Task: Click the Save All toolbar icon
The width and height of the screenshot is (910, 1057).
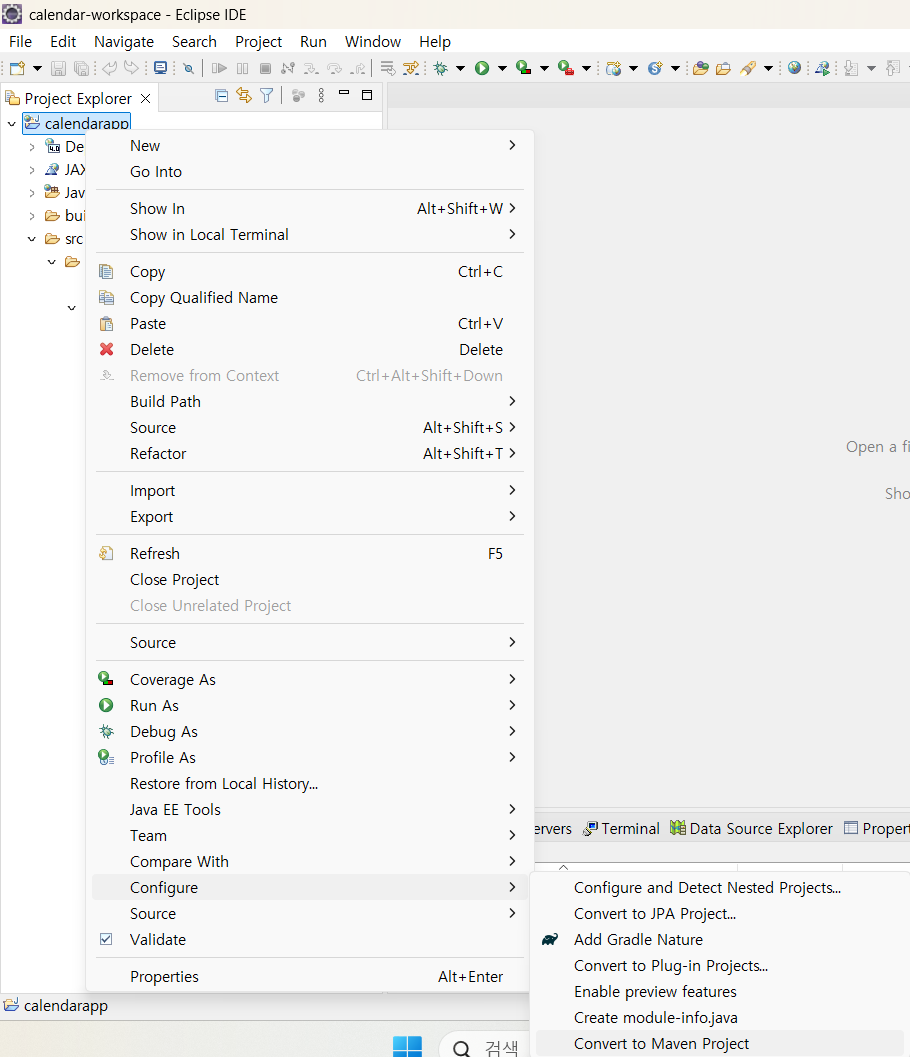Action: [x=81, y=68]
